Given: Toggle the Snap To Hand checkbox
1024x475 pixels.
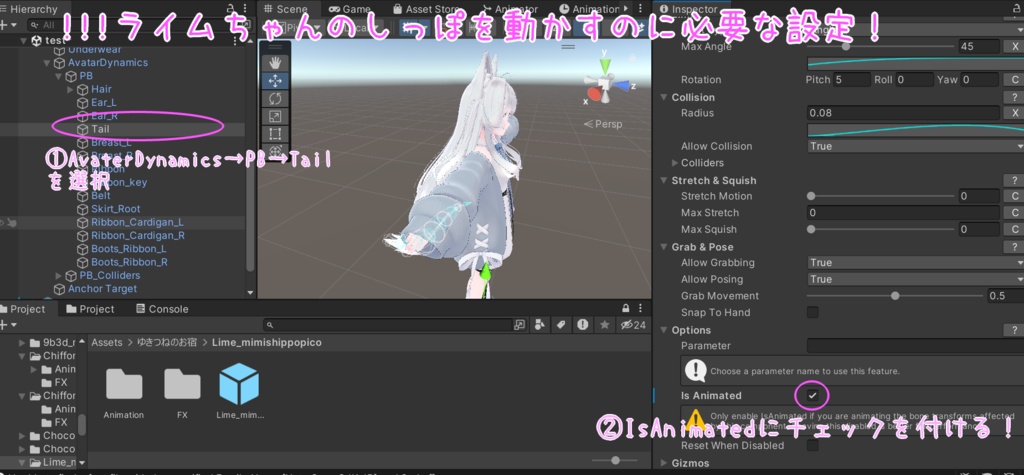Looking at the screenshot, I should (x=812, y=312).
